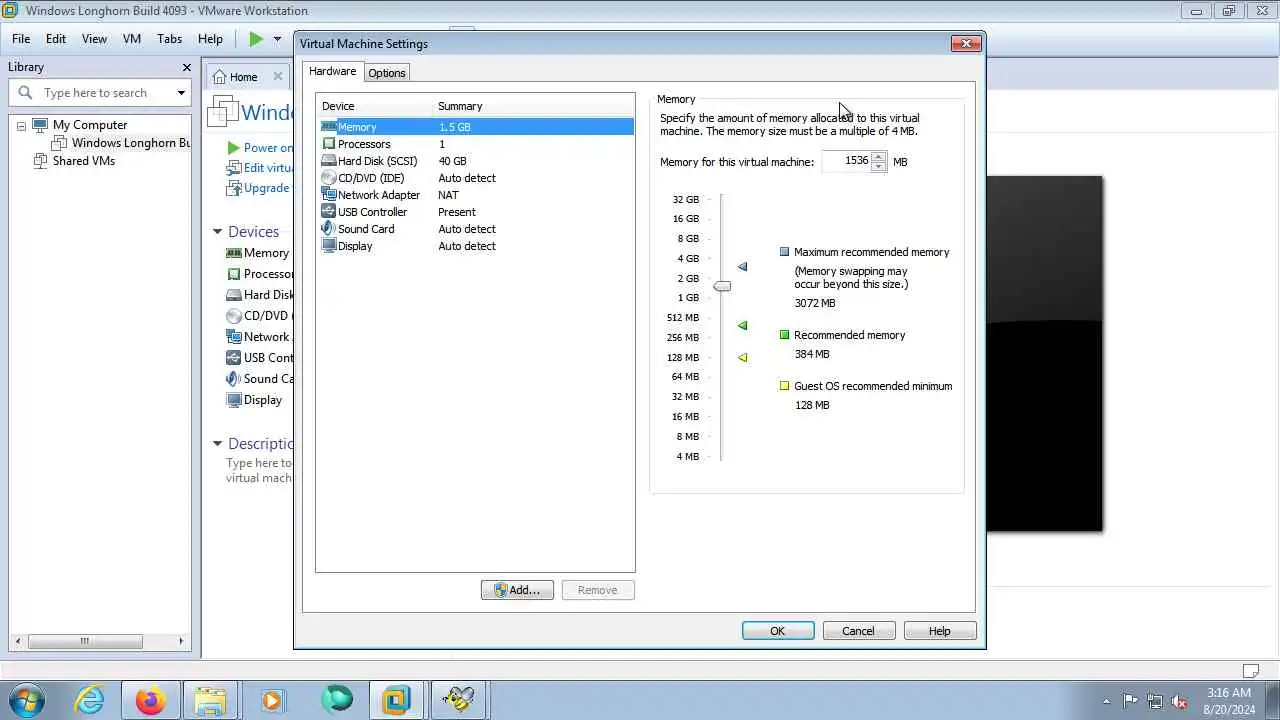Close the Library panel

(x=186, y=67)
